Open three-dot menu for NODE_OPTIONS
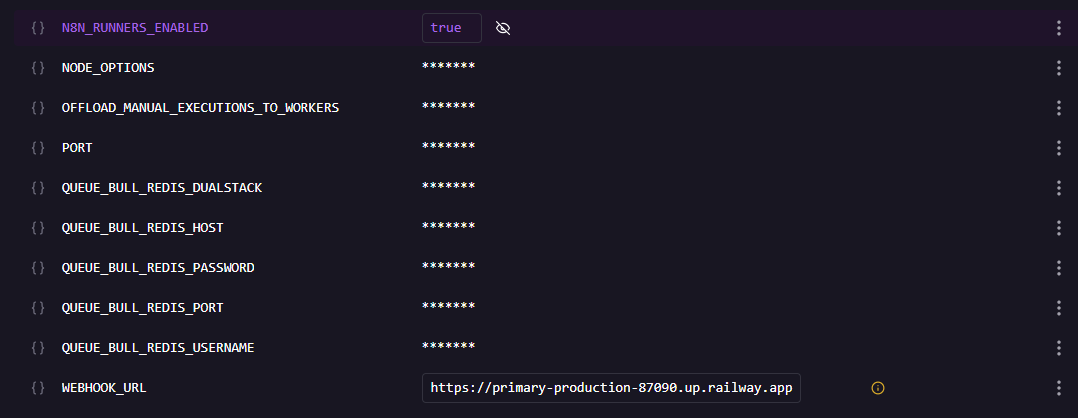The image size is (1078, 418). pyautogui.click(x=1058, y=68)
